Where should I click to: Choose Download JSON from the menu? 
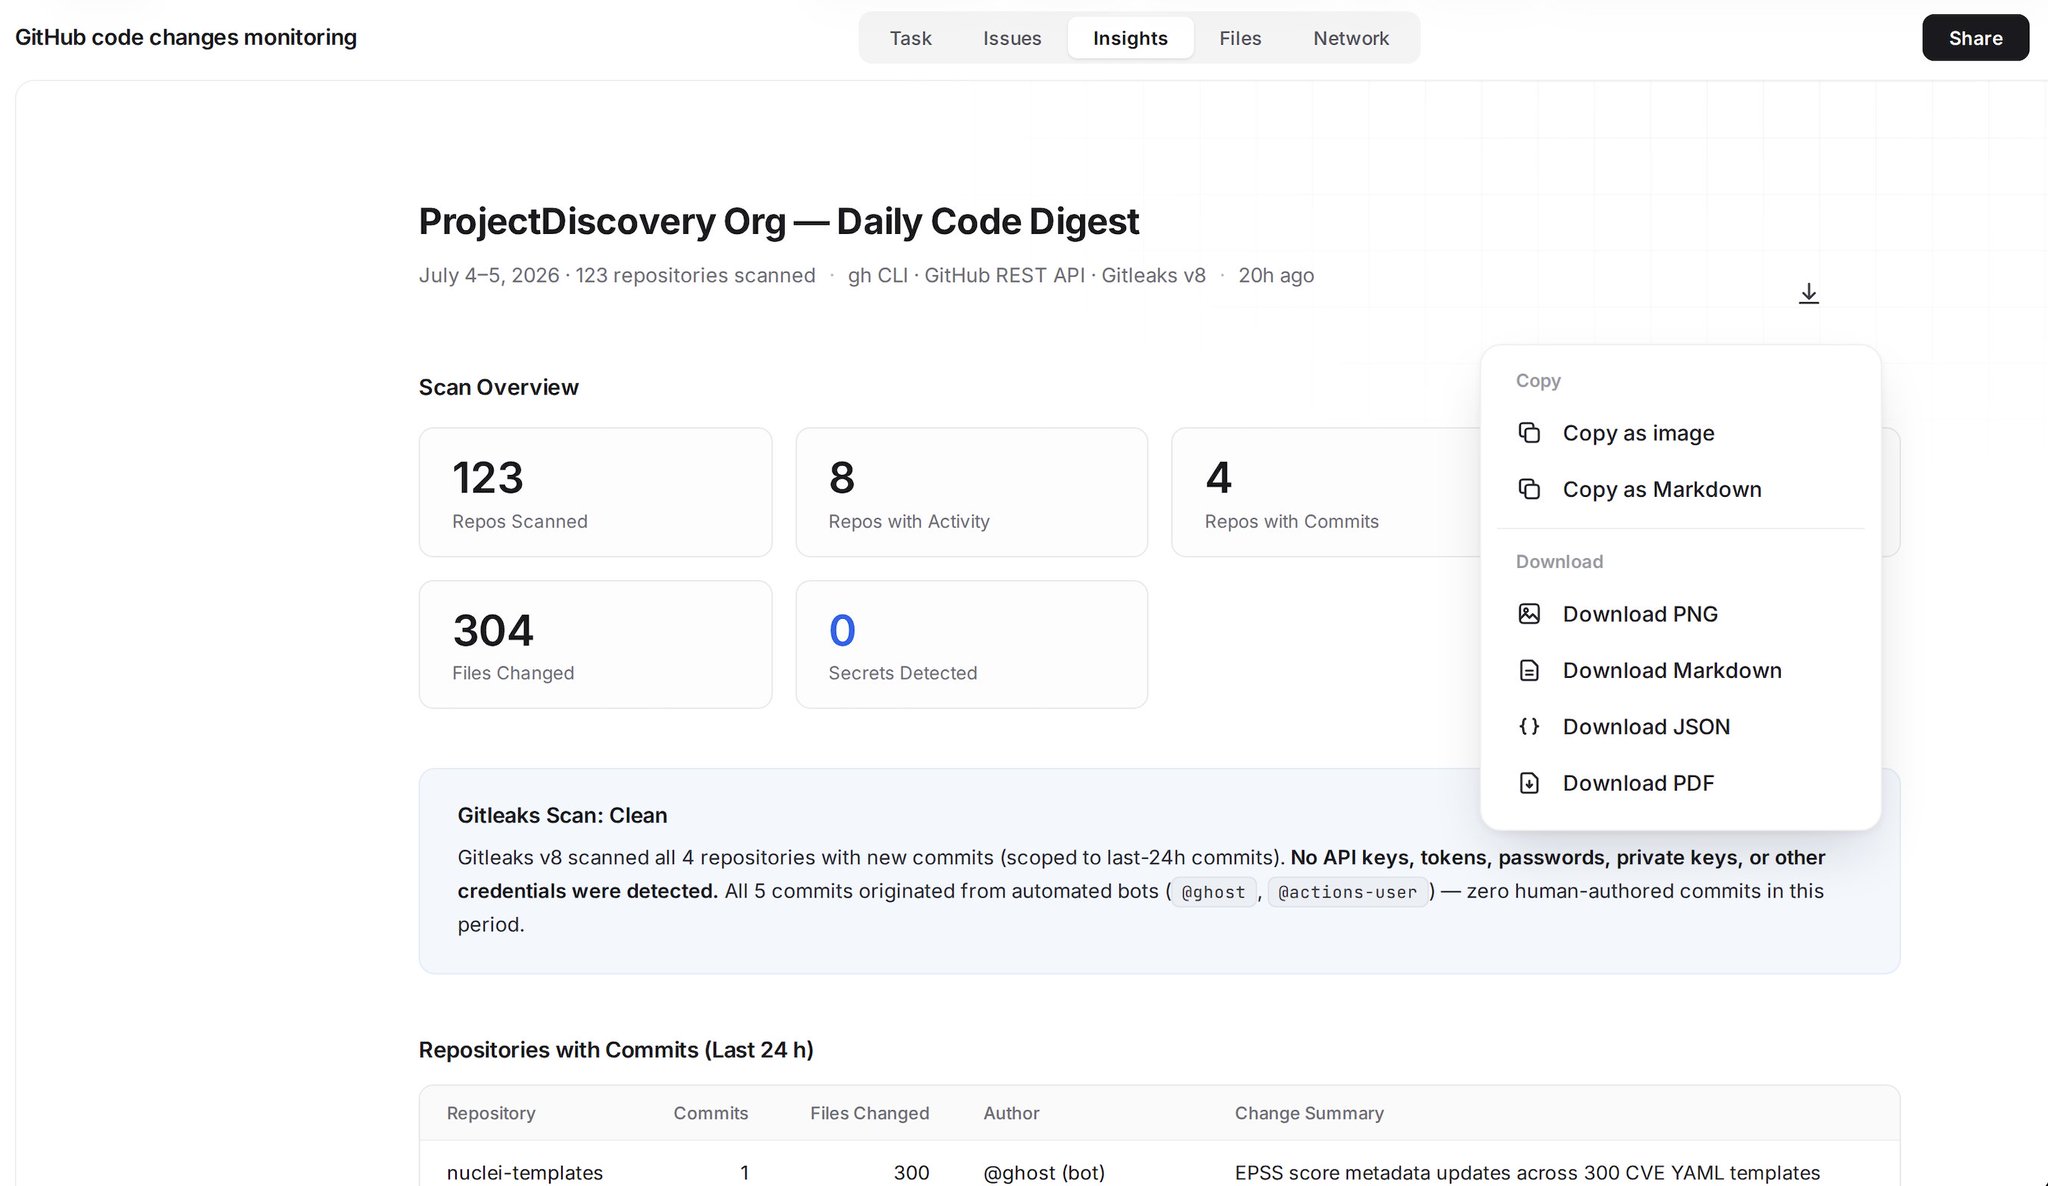(x=1680, y=727)
